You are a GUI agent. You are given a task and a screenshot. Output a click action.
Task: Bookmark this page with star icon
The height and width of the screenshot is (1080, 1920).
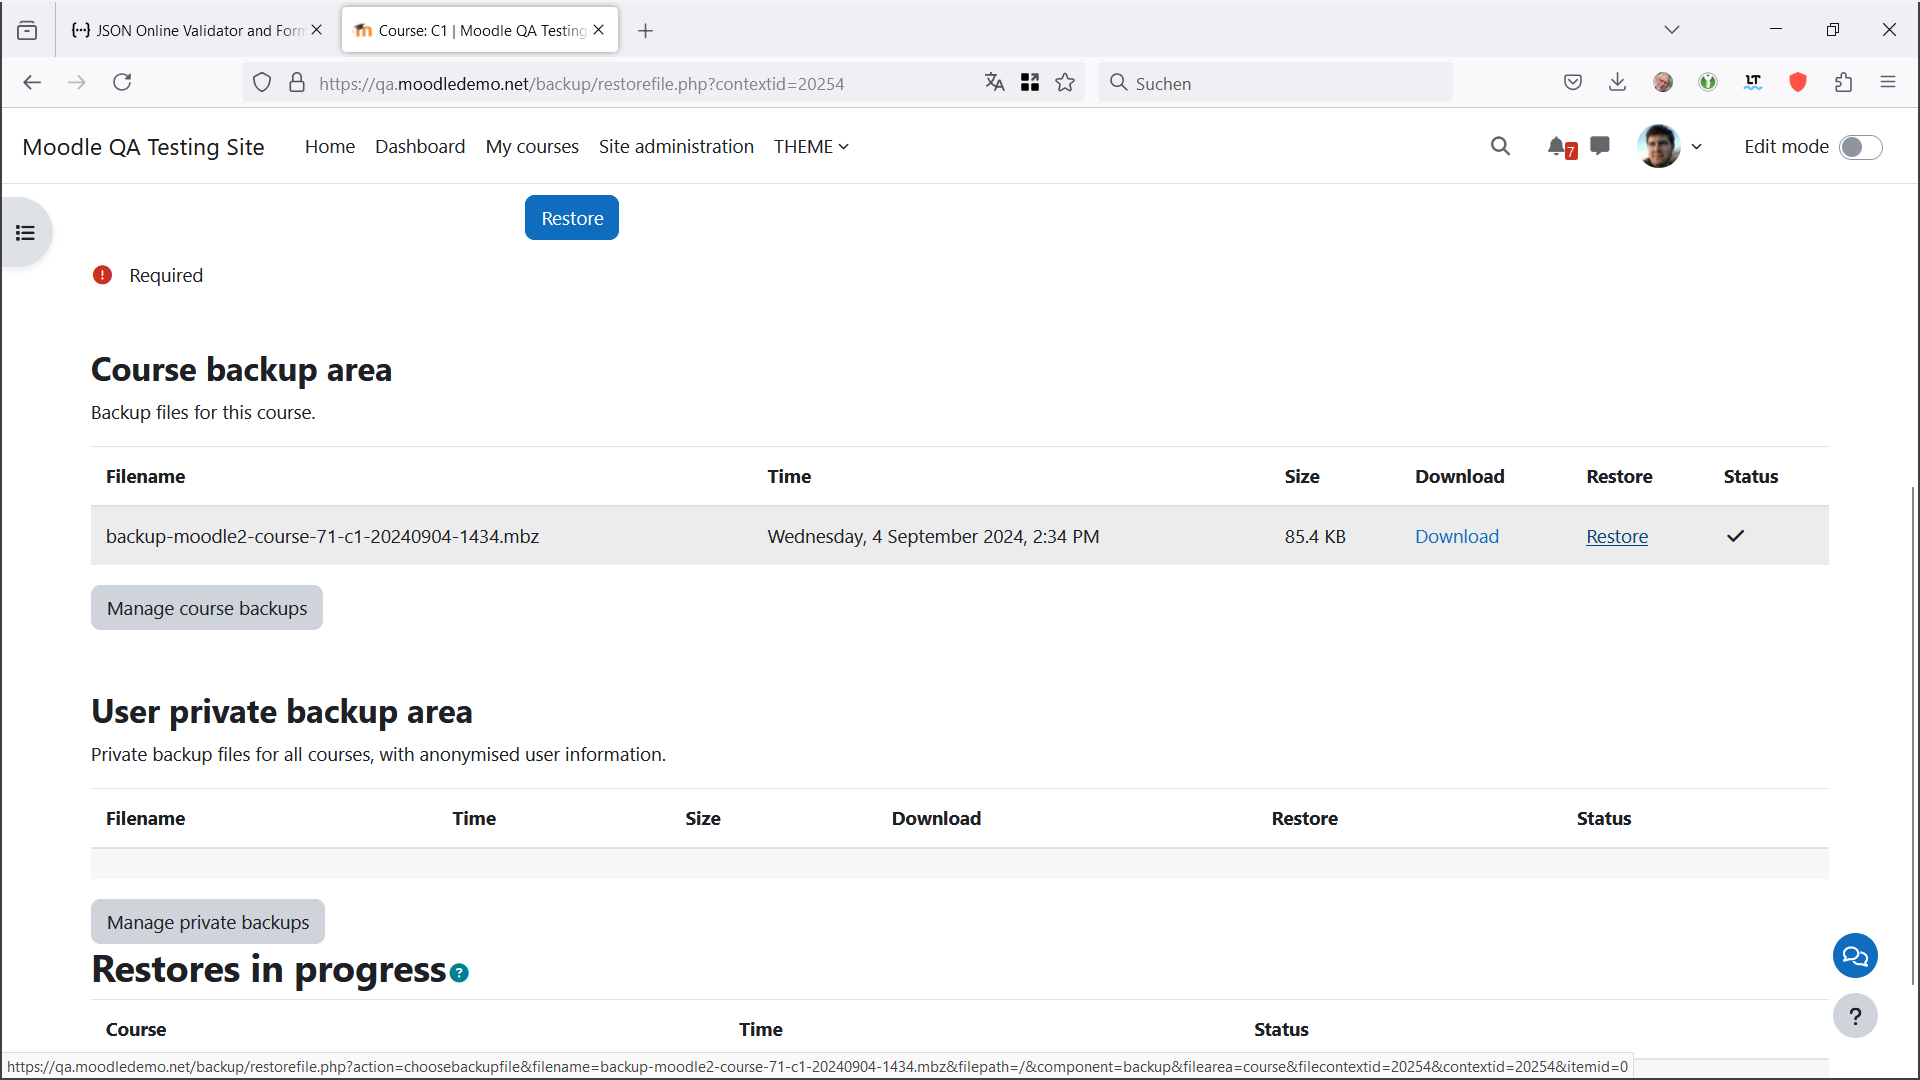[1065, 83]
